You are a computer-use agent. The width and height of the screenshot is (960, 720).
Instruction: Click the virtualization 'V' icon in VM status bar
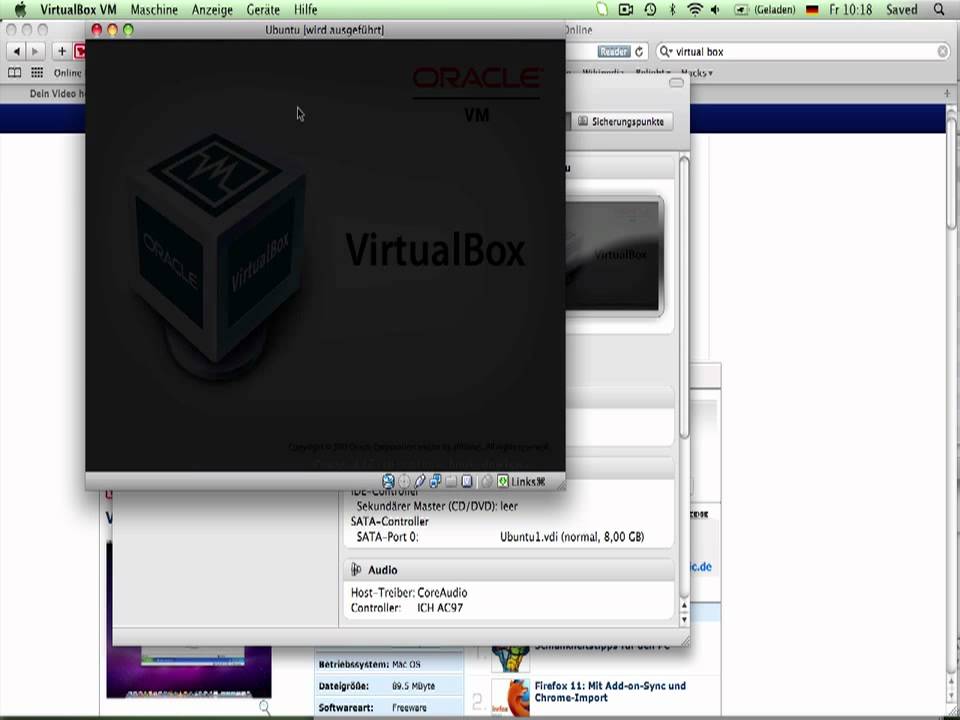tap(467, 482)
